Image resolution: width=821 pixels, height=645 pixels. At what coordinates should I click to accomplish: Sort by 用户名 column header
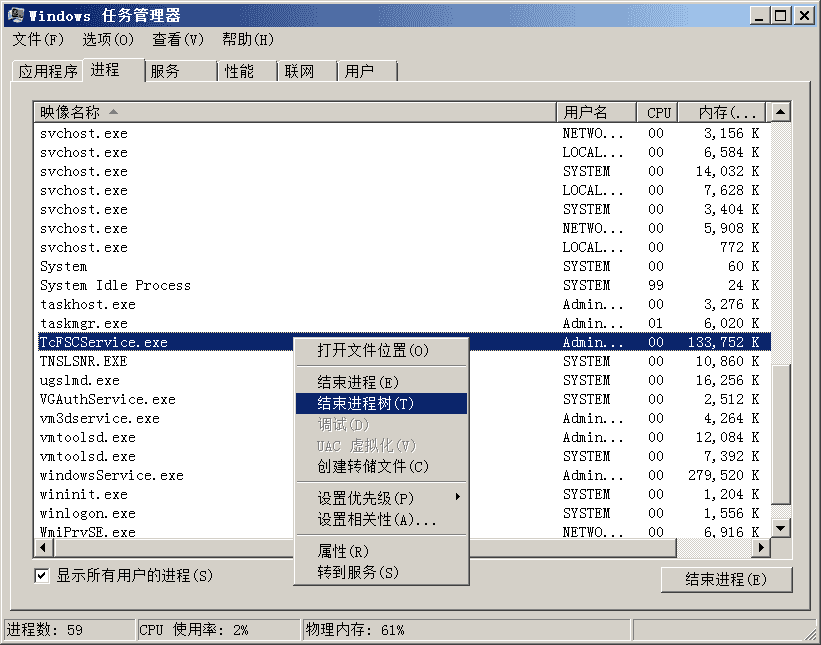(596, 112)
